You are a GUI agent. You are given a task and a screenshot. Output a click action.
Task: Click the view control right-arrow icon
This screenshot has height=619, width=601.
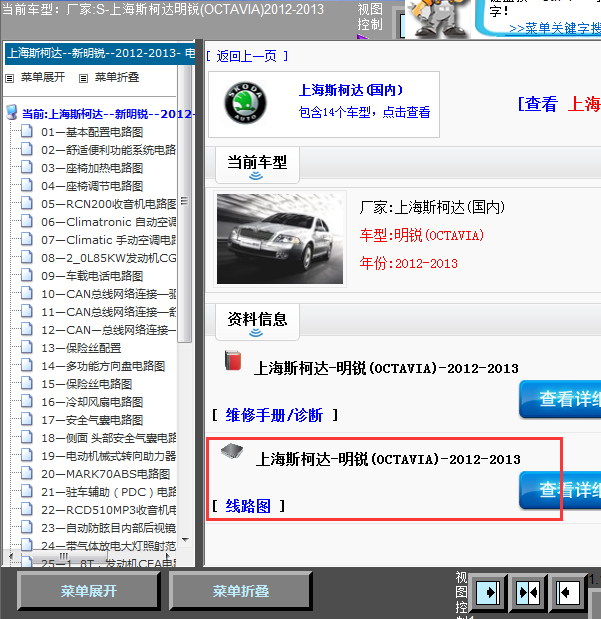489,593
